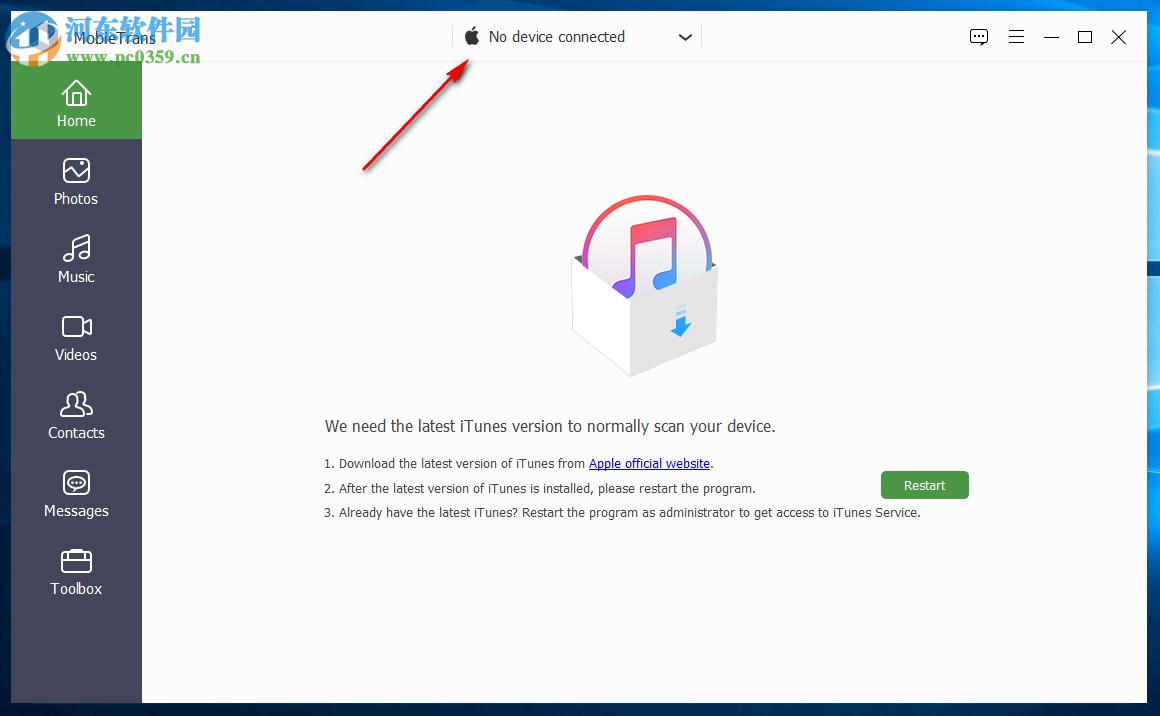1160x716 pixels.
Task: Open the Messages section
Action: click(76, 494)
